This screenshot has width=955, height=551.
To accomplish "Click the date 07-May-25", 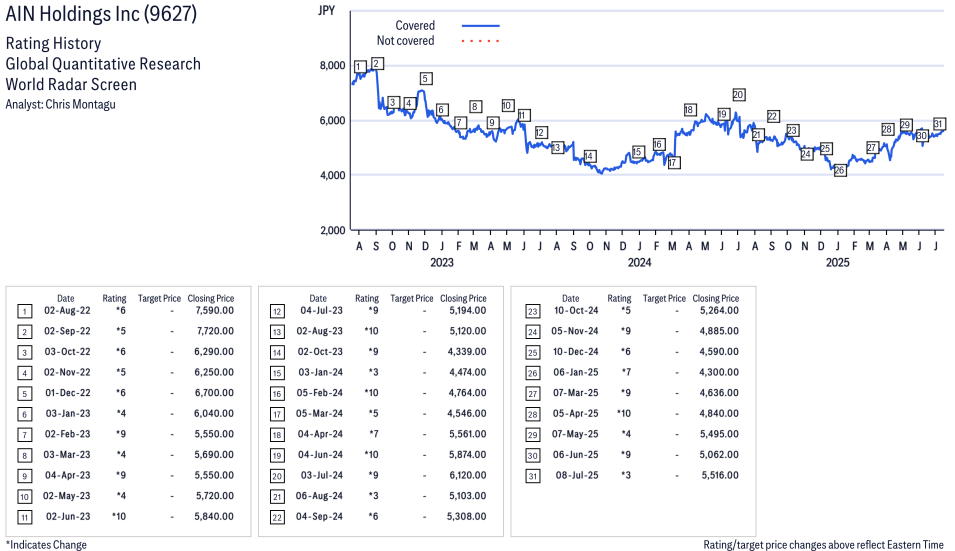I will click(x=576, y=434).
